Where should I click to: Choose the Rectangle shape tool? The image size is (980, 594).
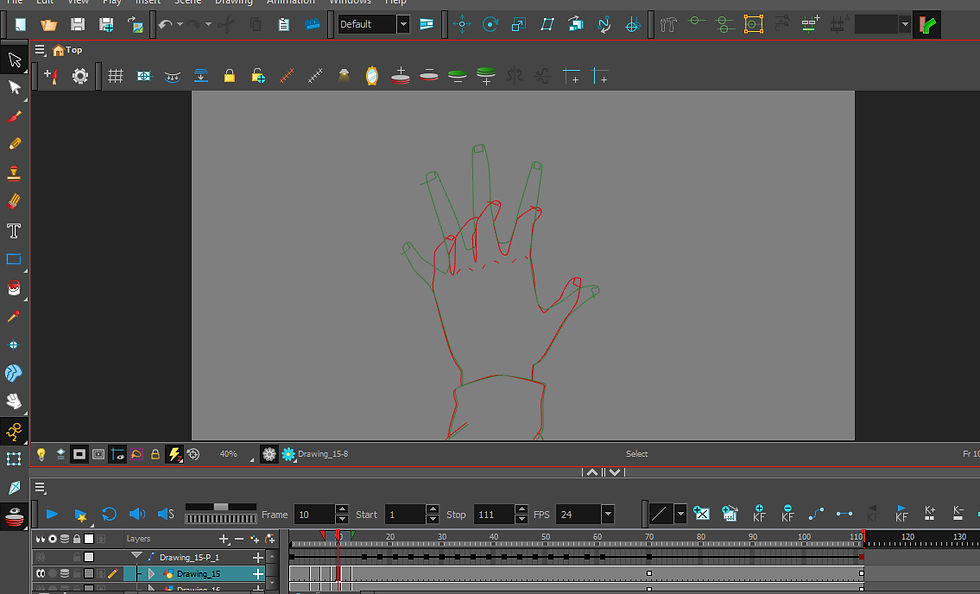tap(14, 259)
